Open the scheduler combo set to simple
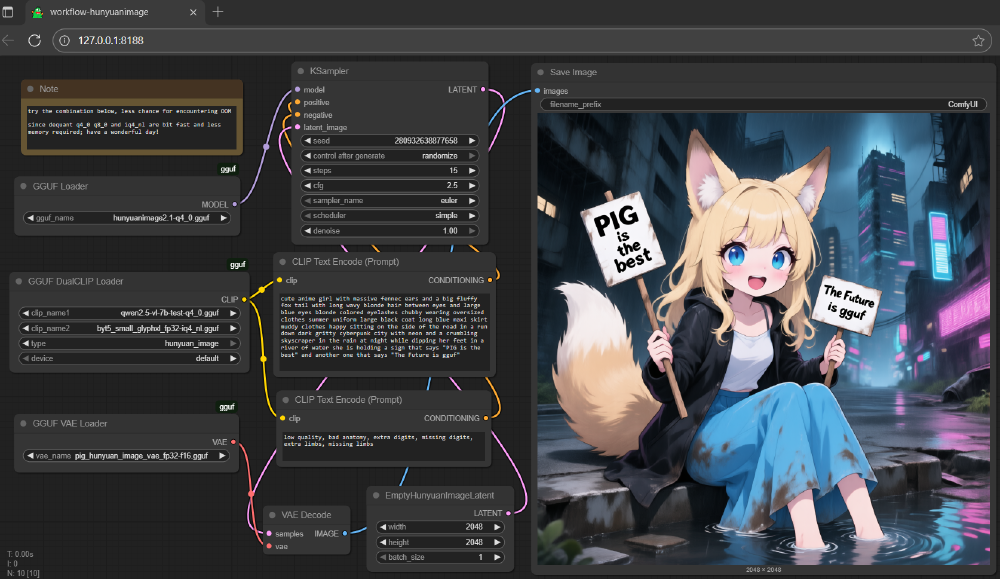 [x=390, y=216]
